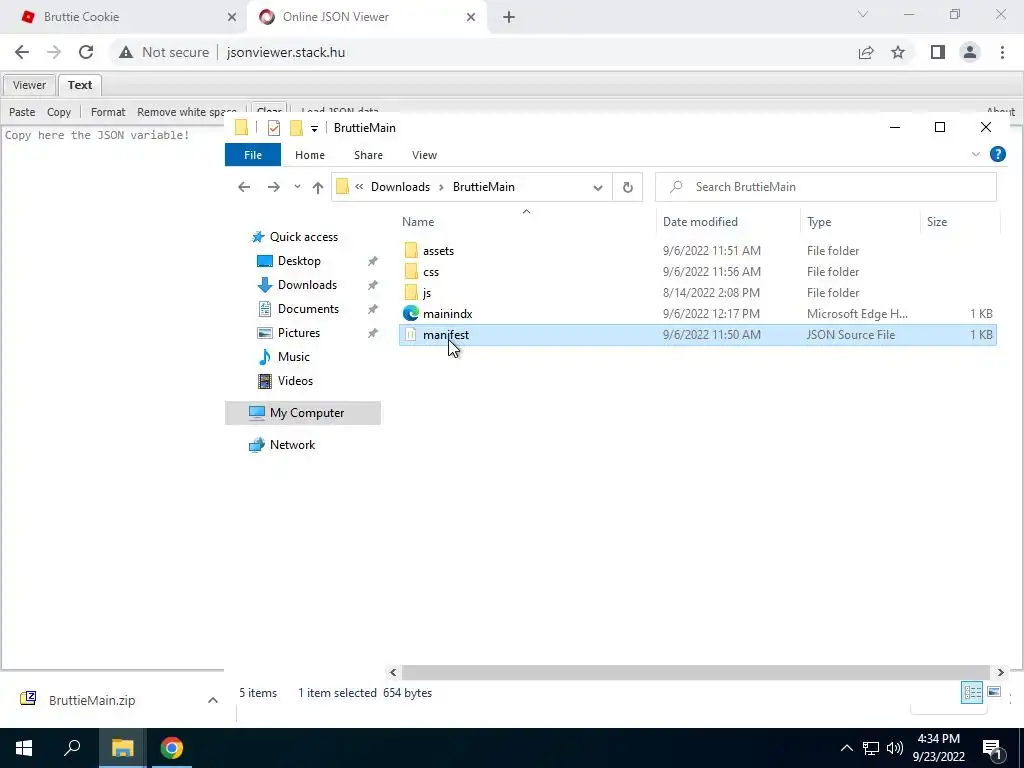Viewport: 1024px width, 768px height.
Task: Bookmark this page with star icon
Action: 898,52
